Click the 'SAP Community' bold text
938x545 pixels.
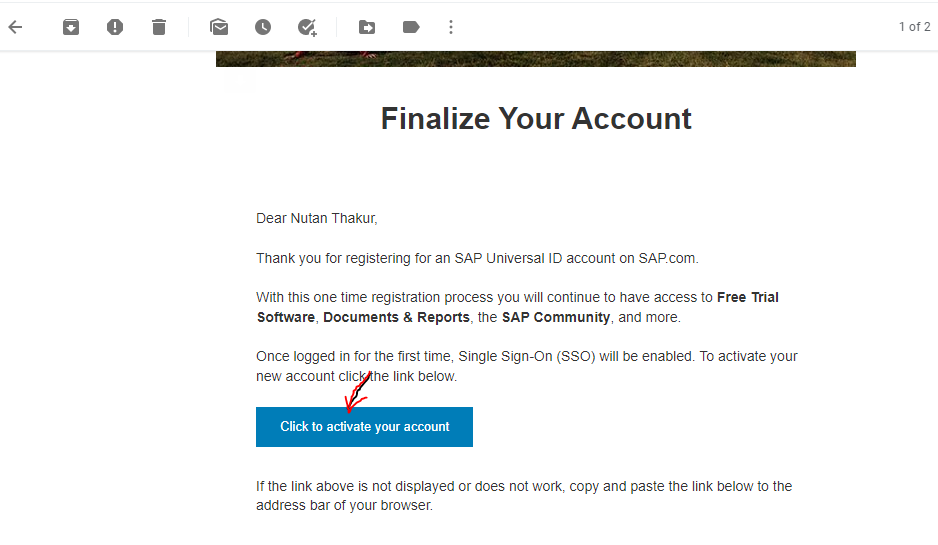(556, 317)
